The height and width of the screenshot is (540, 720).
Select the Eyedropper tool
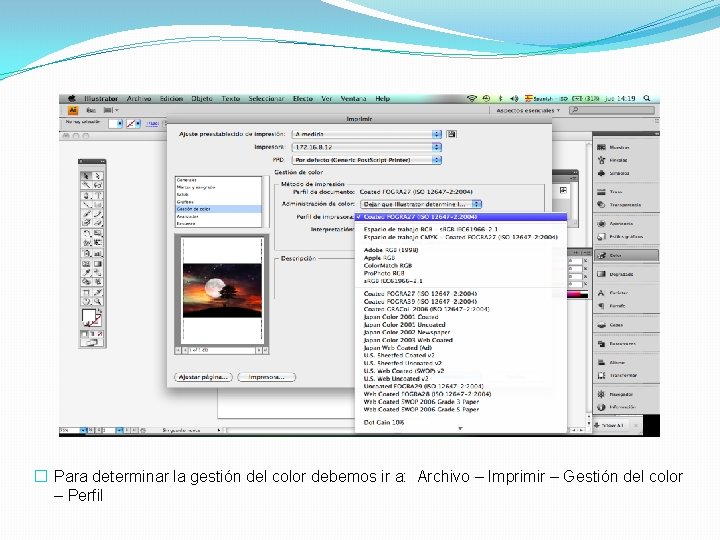[x=86, y=273]
